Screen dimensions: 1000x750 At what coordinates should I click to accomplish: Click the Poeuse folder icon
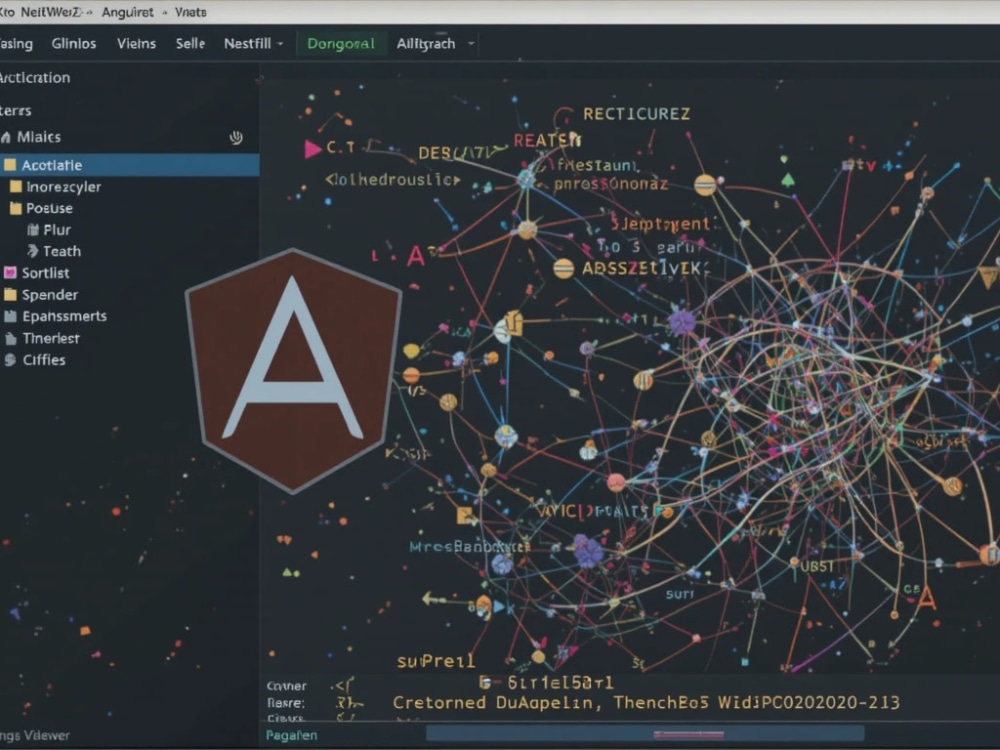[16, 208]
